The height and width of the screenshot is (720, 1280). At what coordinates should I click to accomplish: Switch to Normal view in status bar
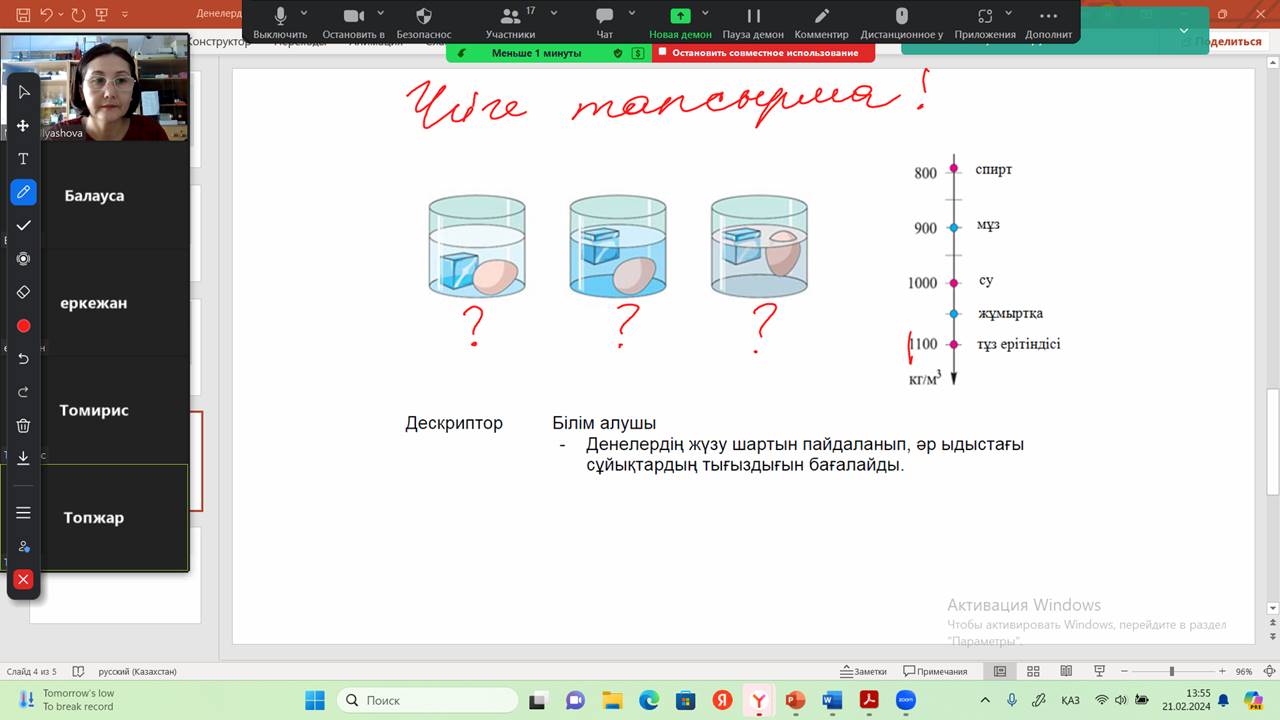coord(999,671)
